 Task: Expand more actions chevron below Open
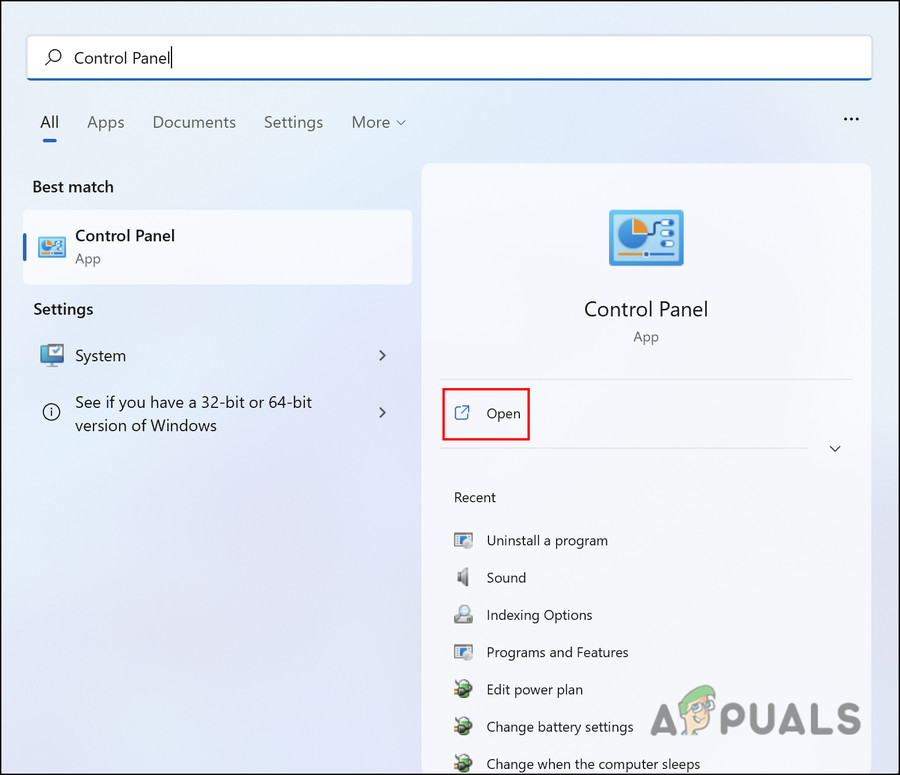pos(835,448)
